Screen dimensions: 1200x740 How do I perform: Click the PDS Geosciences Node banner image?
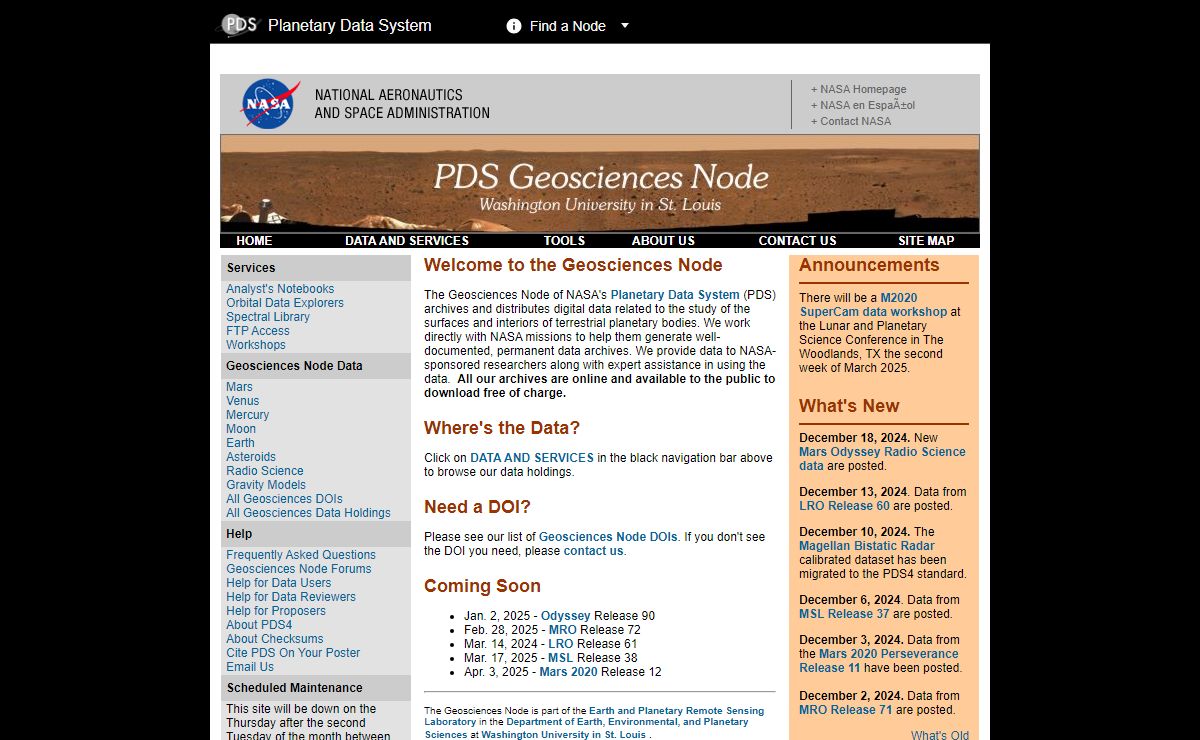click(x=600, y=184)
